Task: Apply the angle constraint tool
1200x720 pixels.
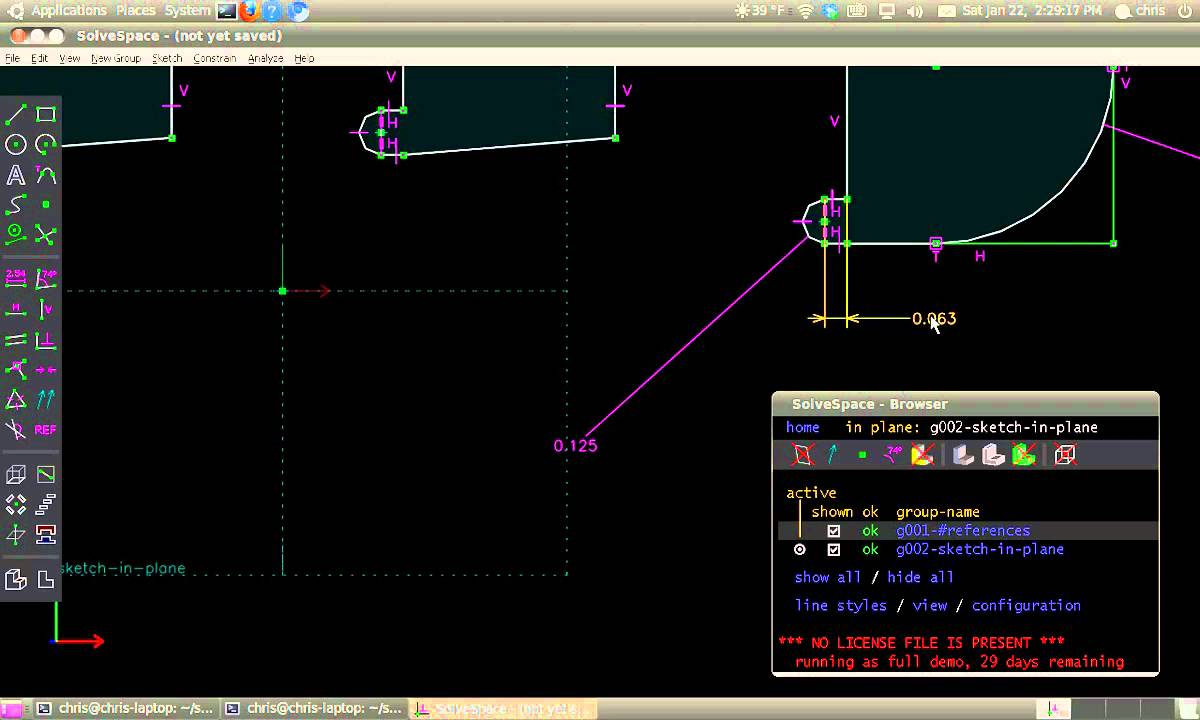Action: click(46, 279)
